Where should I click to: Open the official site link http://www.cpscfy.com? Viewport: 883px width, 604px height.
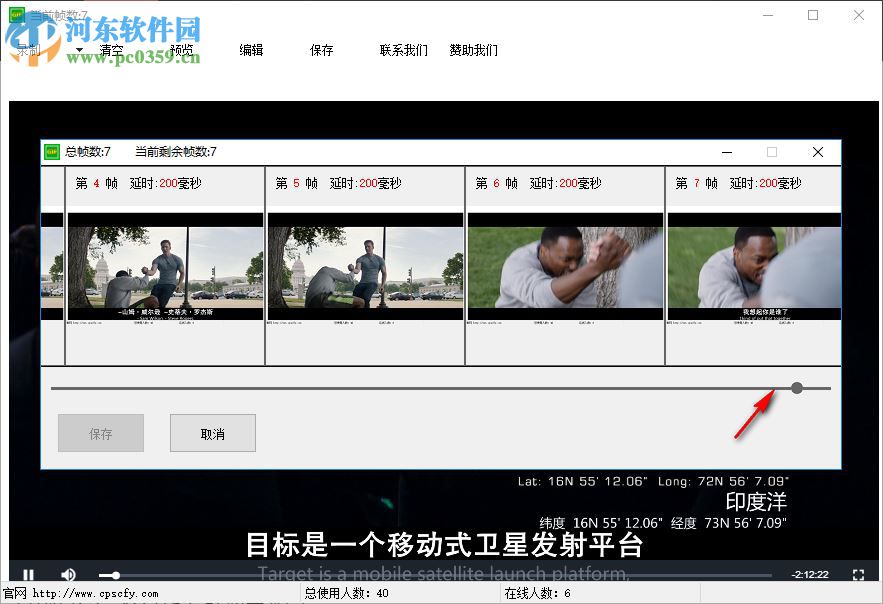pos(95,593)
